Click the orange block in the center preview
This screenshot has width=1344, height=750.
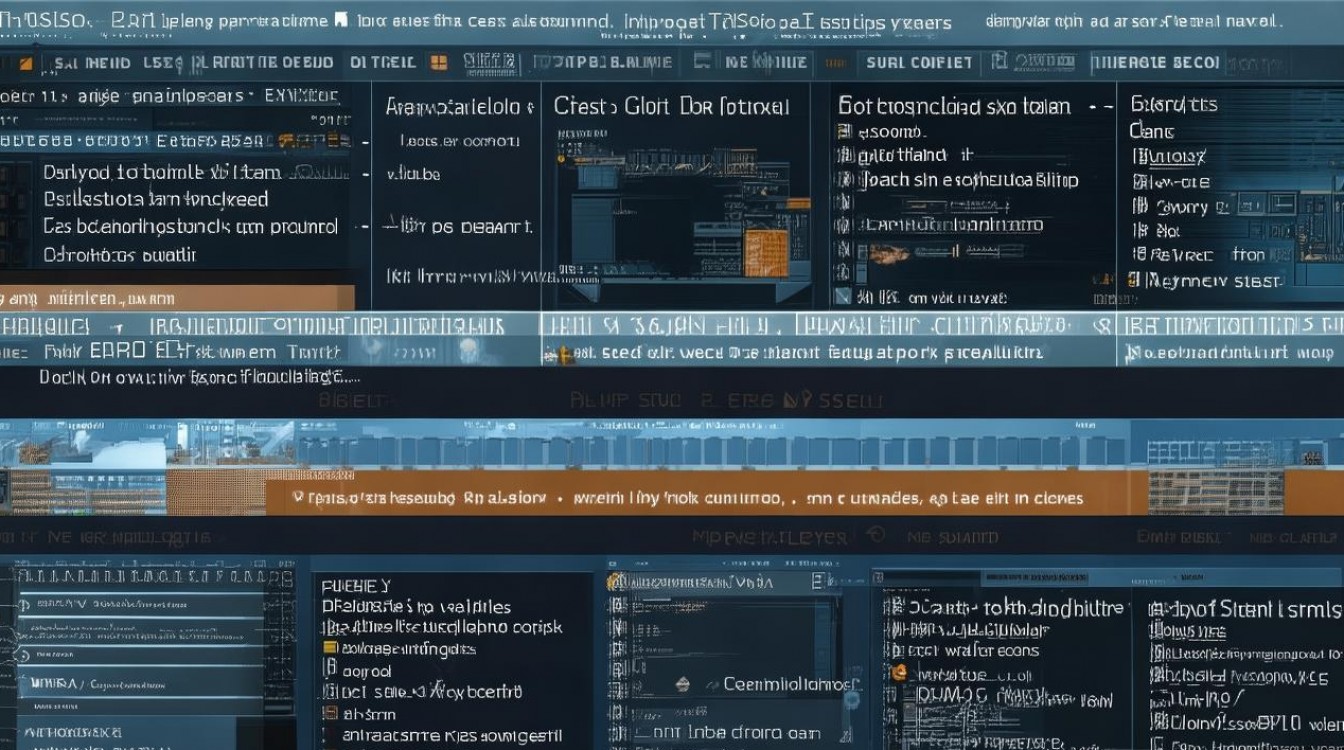click(767, 246)
